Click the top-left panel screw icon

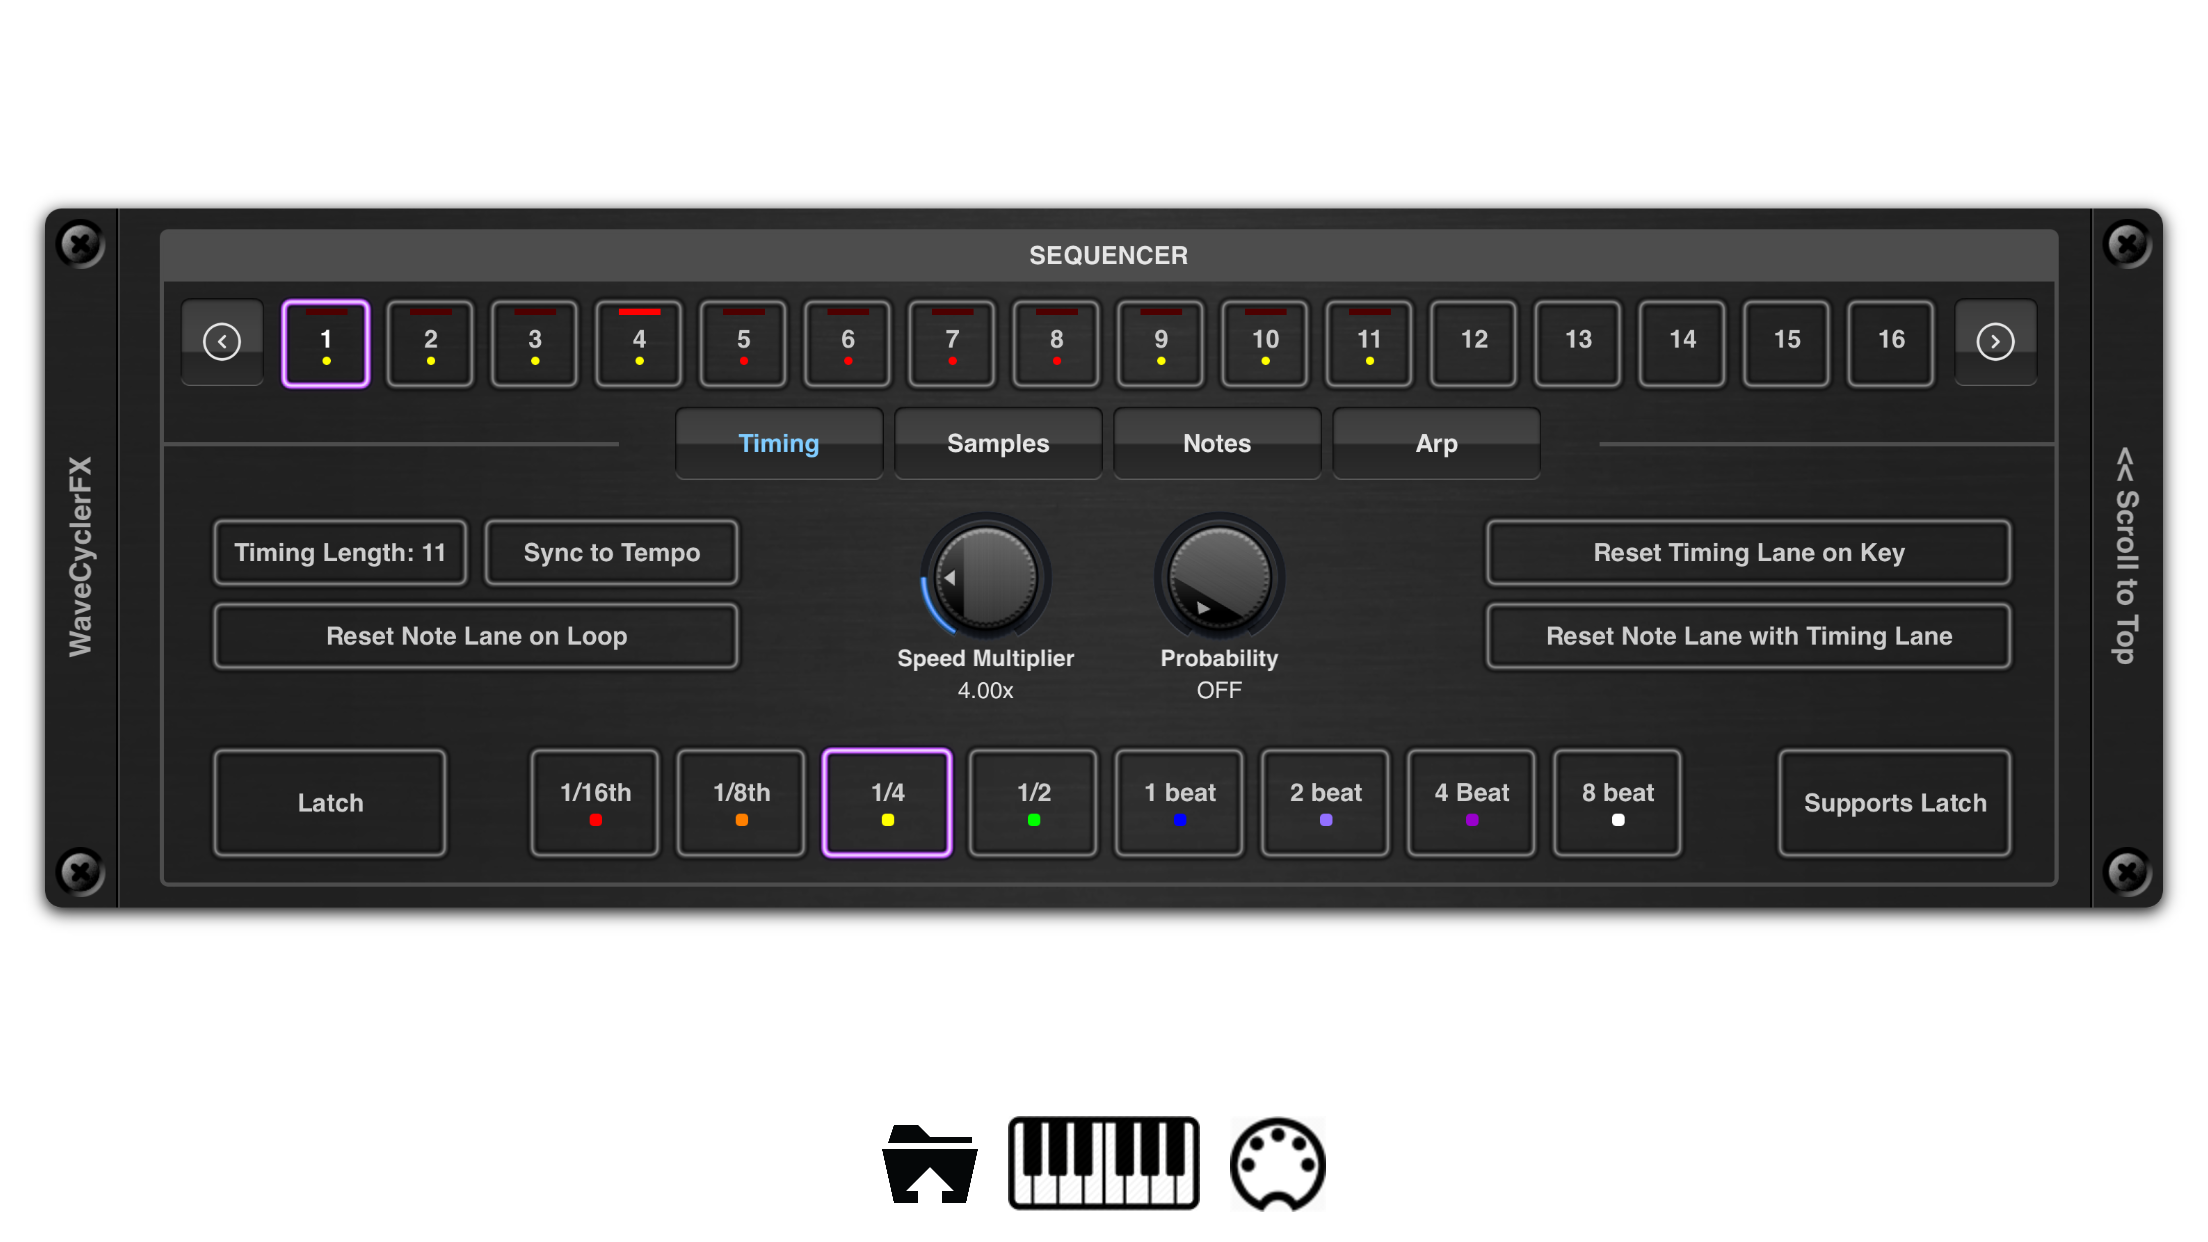click(x=81, y=244)
